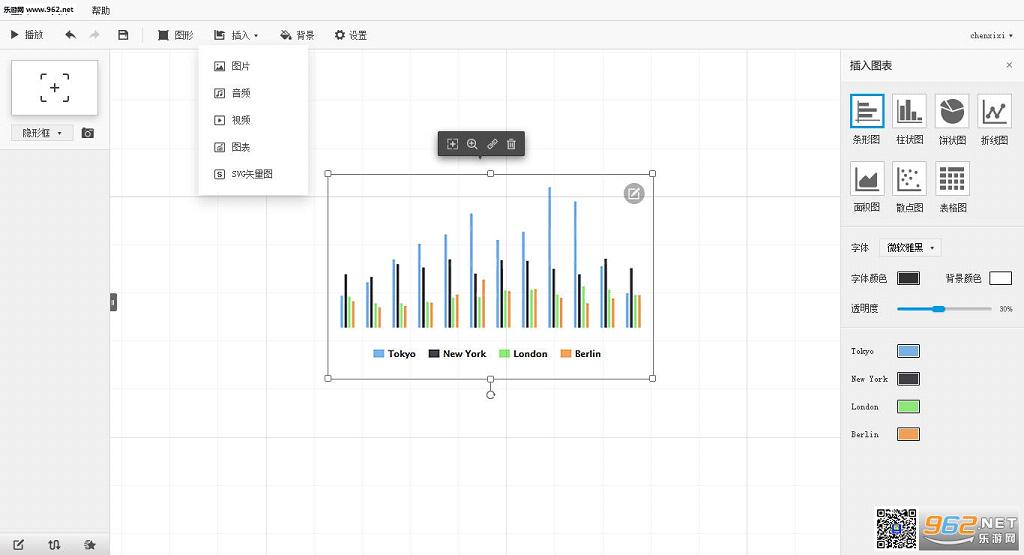1024x555 pixels.
Task: Click the round edit icon on the chart
Action: pyautogui.click(x=633, y=194)
